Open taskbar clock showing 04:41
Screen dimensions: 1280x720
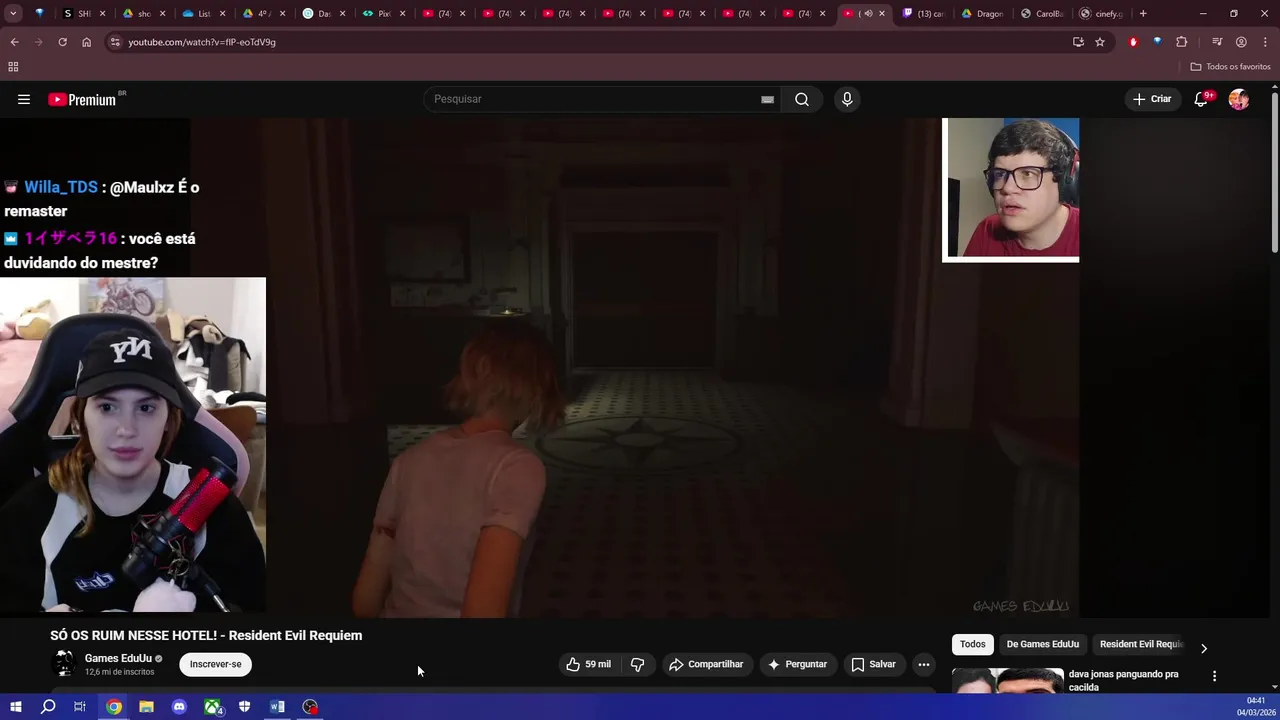[1256, 707]
